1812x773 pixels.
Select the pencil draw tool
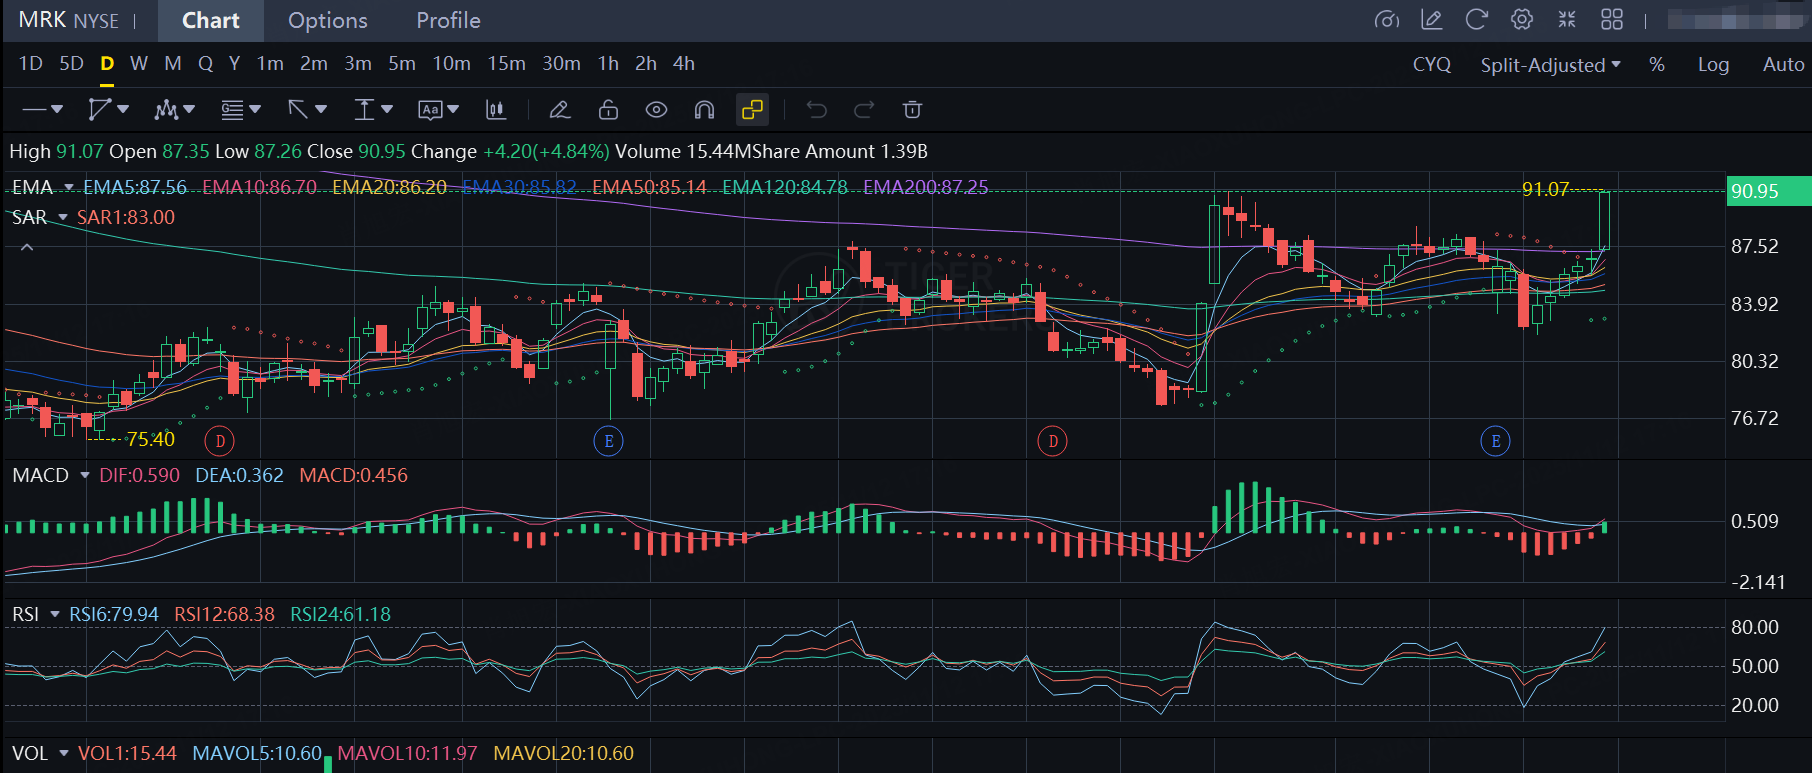coord(560,110)
